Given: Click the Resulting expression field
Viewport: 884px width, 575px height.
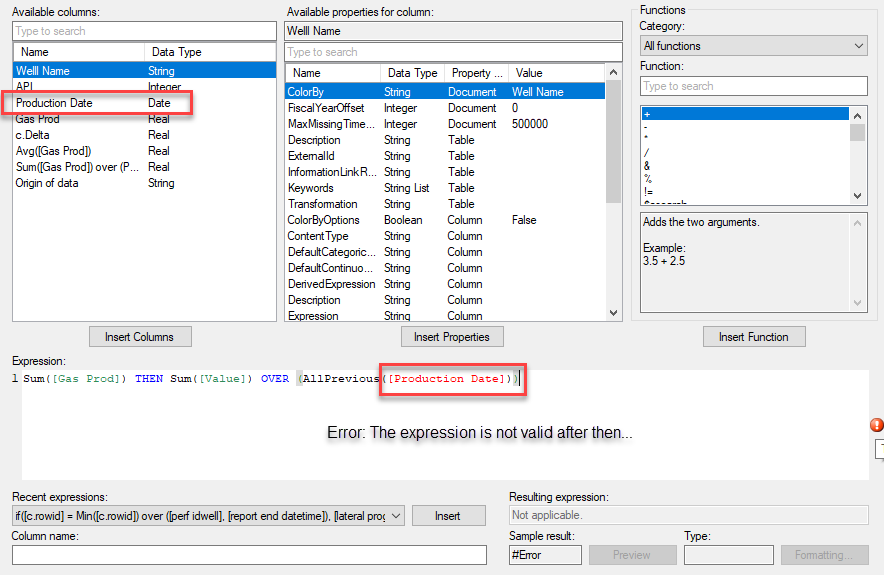Looking at the screenshot, I should (x=688, y=515).
